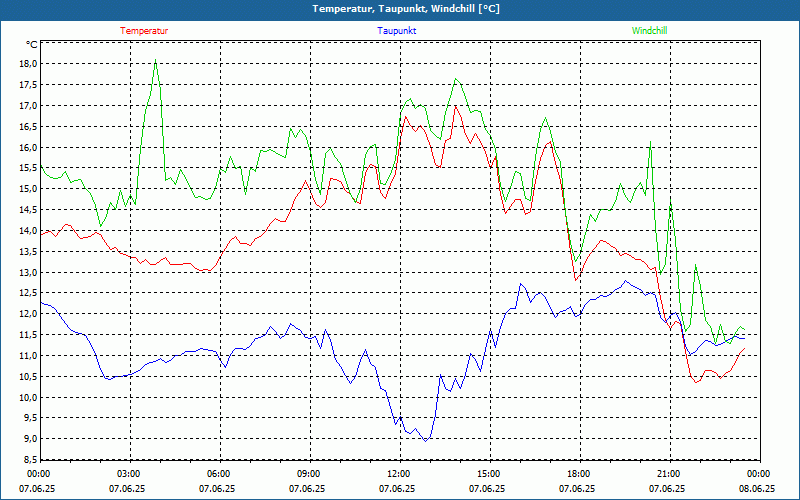Click the 8,5 y-axis value
Screen dimensions: 800x500
click(x=31, y=460)
